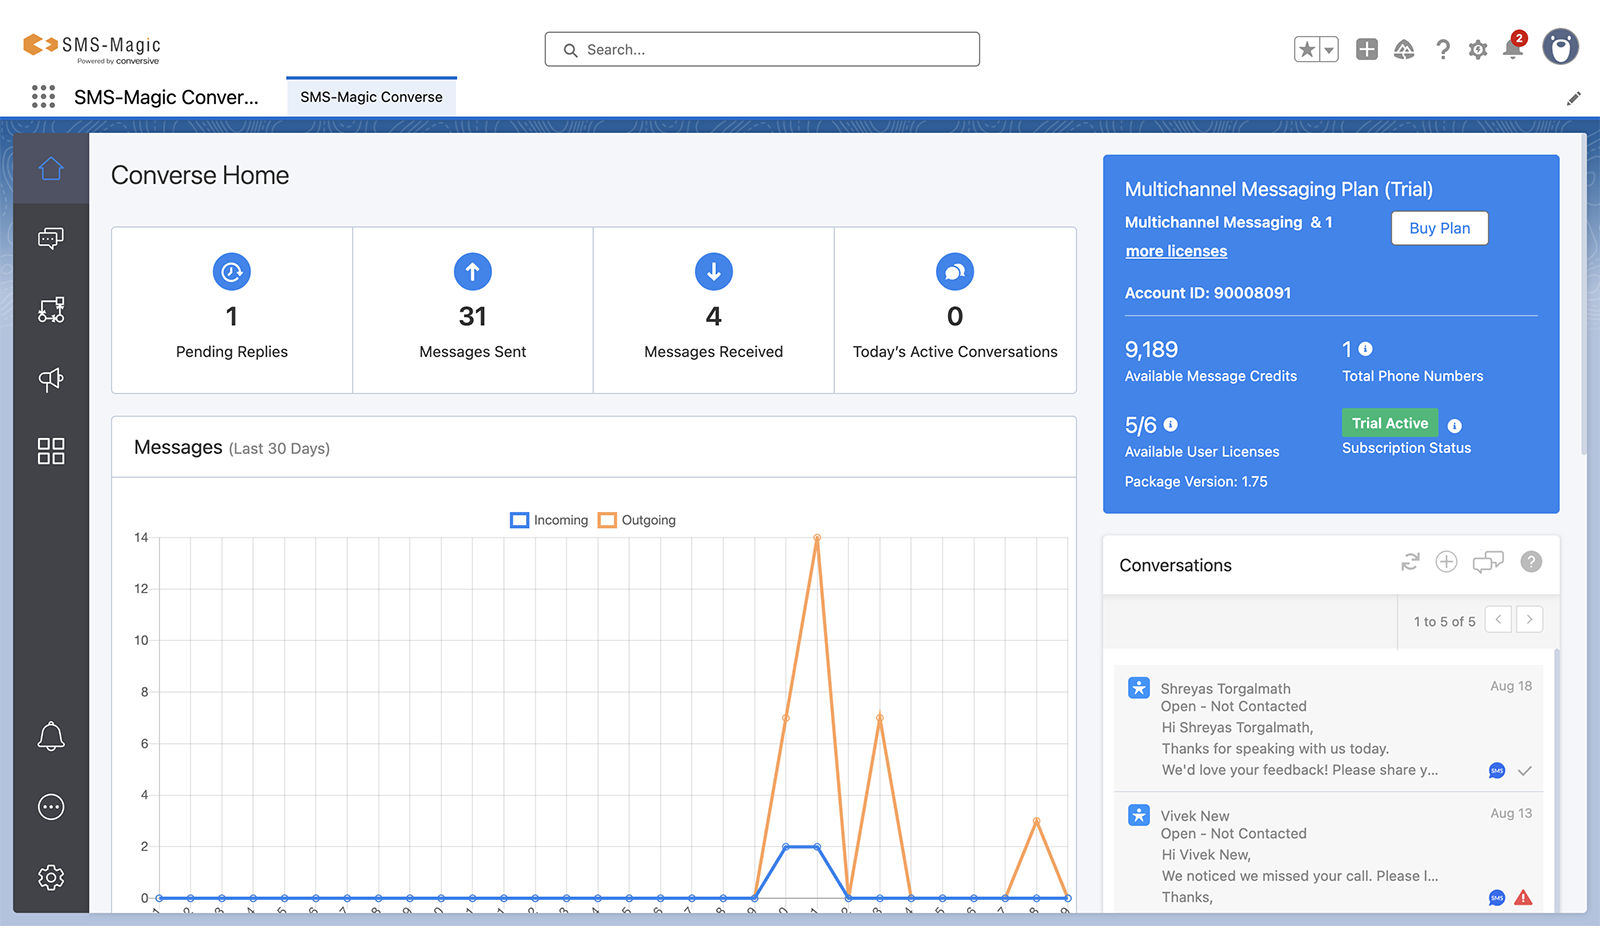Viewport: 1600px width, 950px height.
Task: Open the settings gear in the left sidebar
Action: pos(51,878)
